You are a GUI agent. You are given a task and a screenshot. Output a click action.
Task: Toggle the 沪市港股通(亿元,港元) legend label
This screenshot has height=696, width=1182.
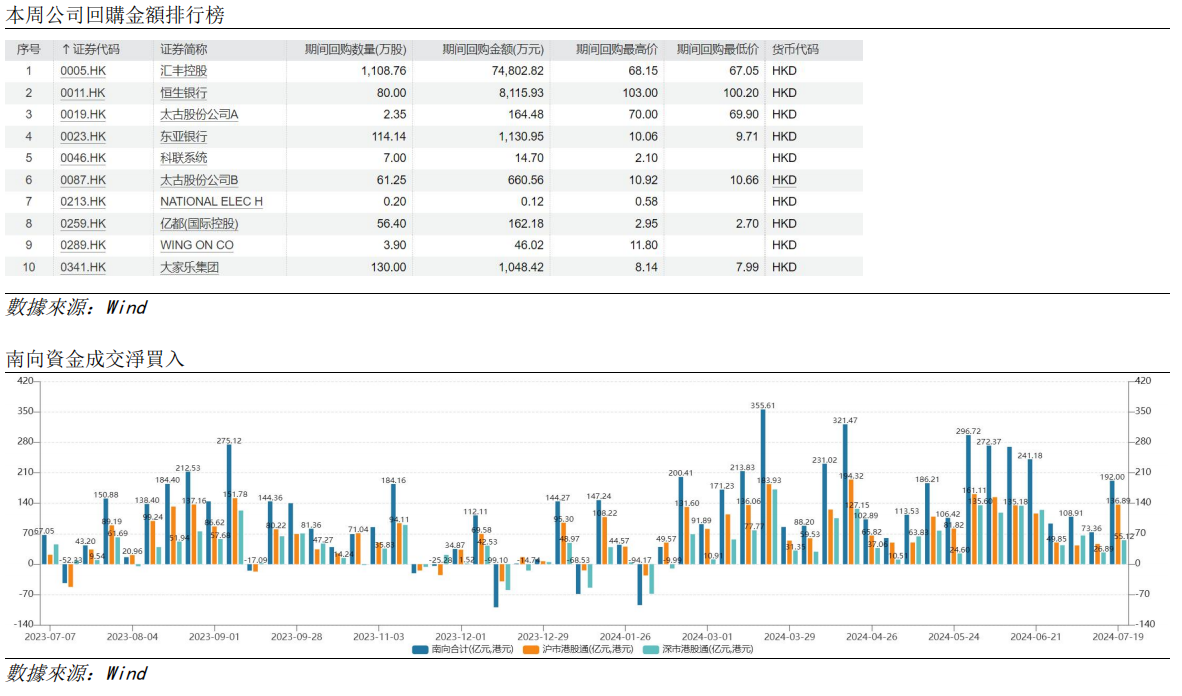[x=588, y=649]
